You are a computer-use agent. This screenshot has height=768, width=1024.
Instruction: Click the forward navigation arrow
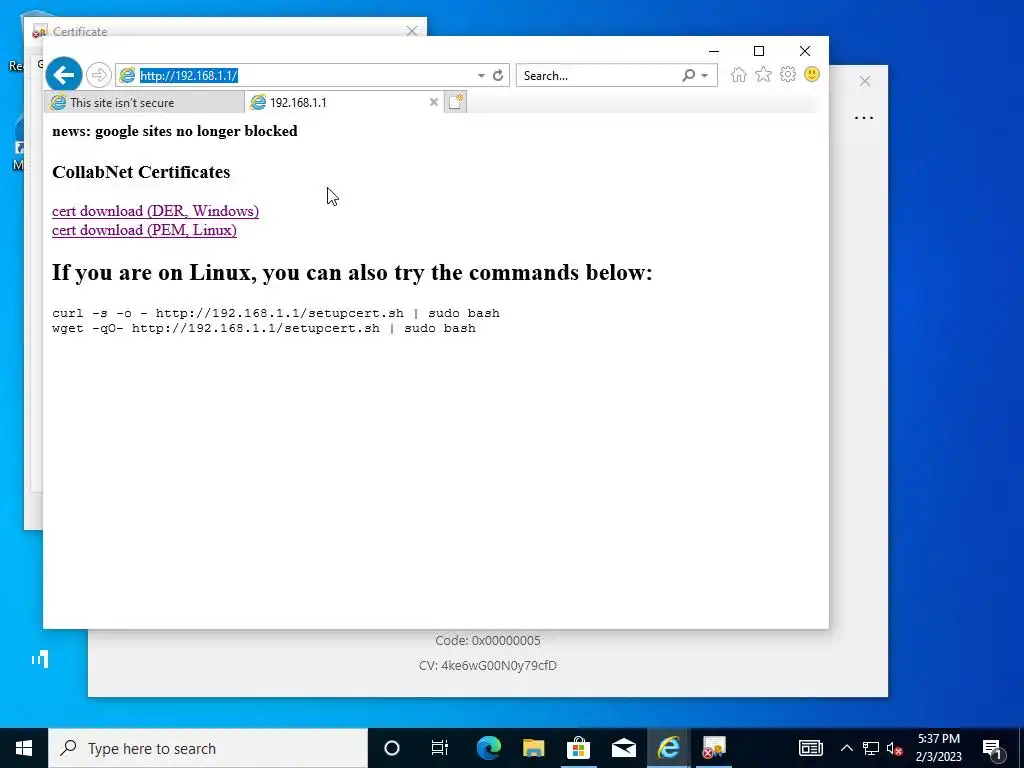[99, 75]
